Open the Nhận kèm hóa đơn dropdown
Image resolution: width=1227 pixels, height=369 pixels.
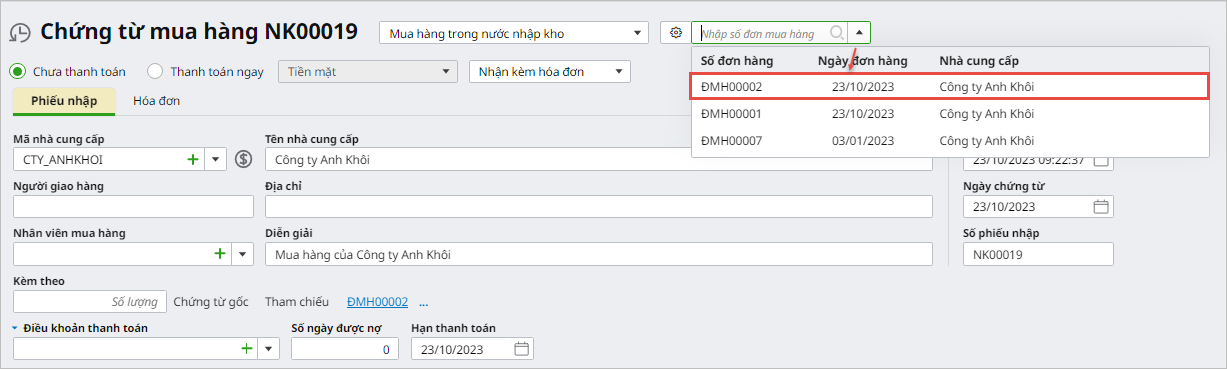[550, 71]
